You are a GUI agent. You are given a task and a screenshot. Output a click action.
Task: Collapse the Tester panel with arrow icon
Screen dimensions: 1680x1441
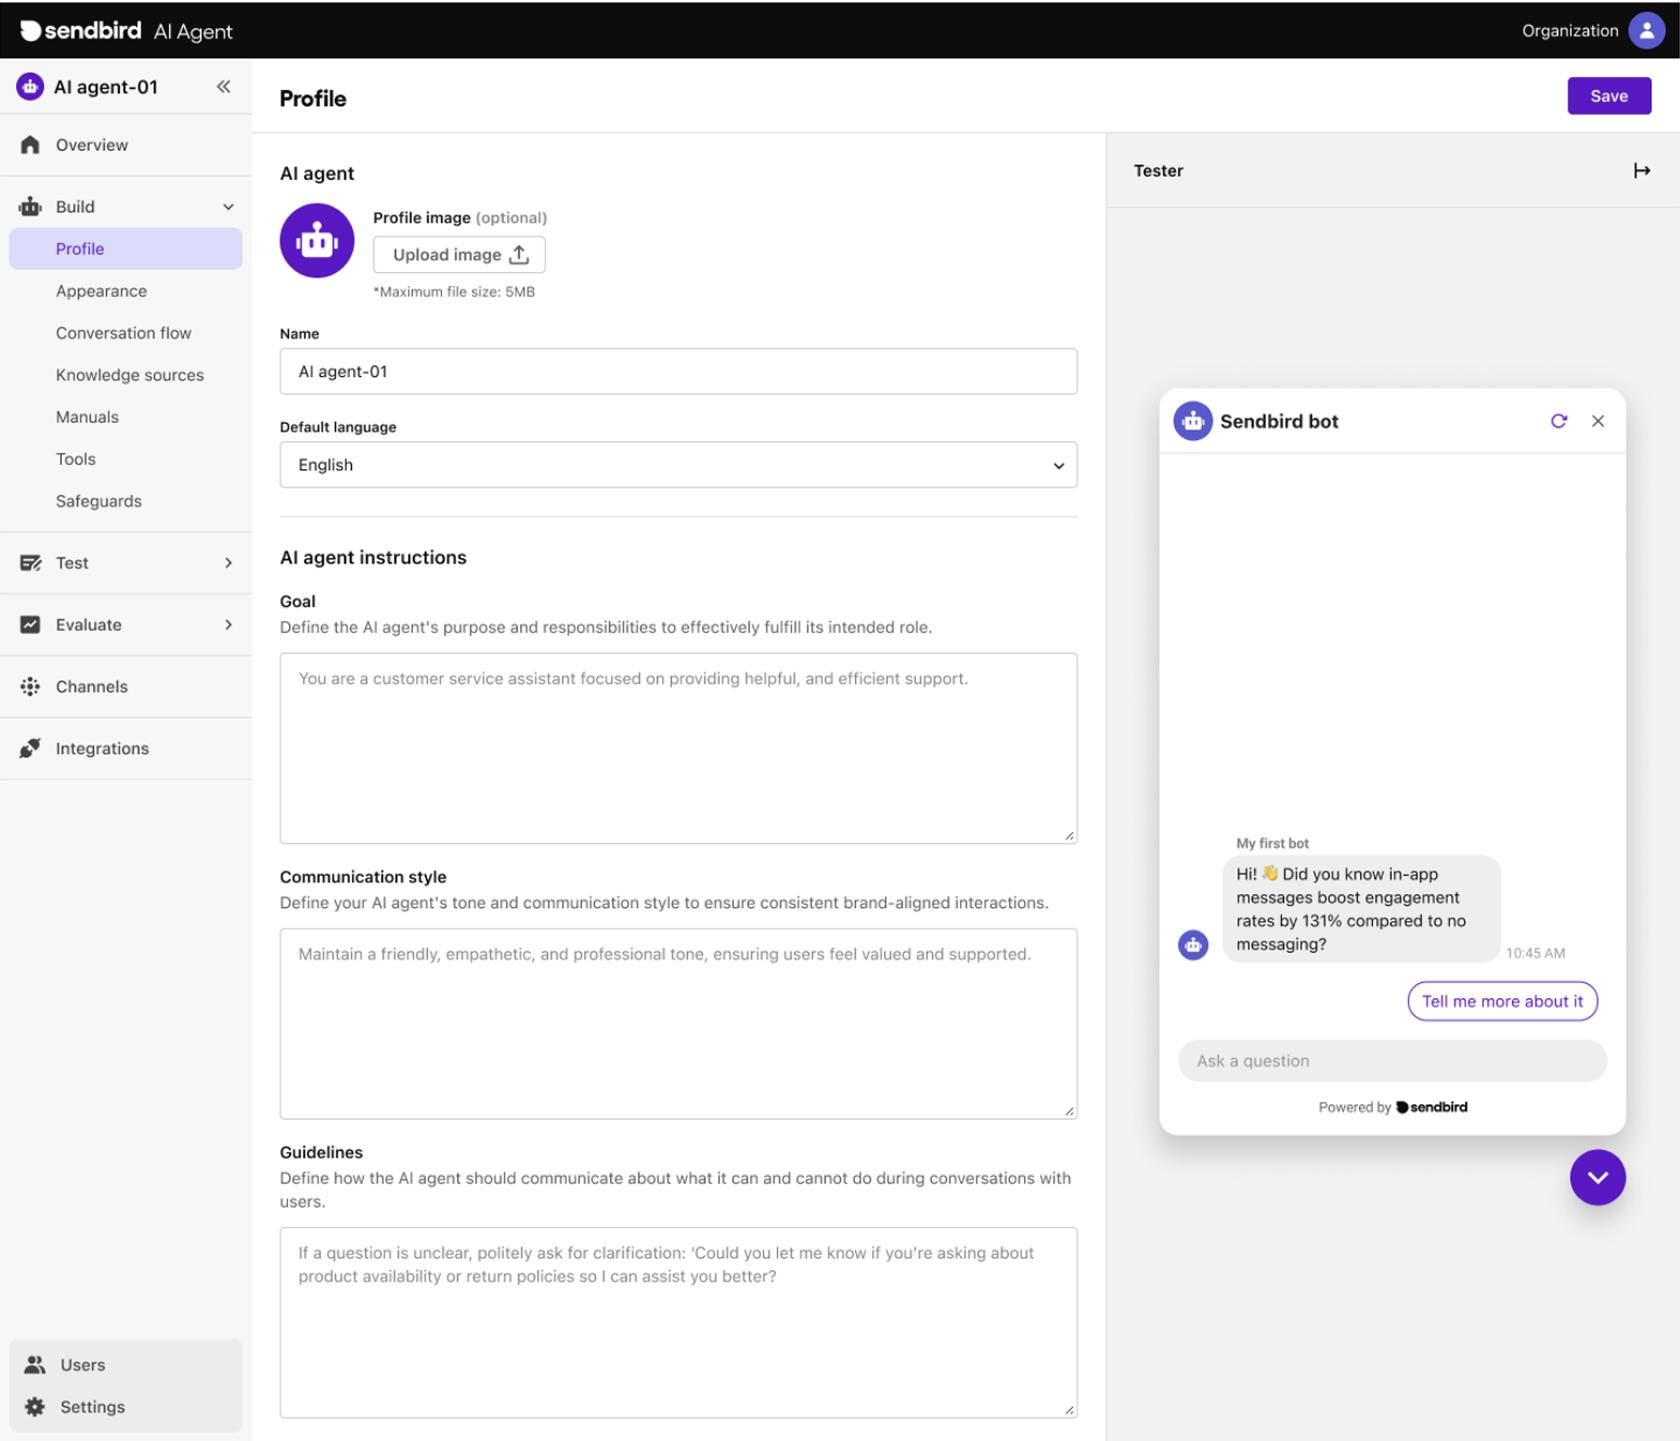point(1641,171)
